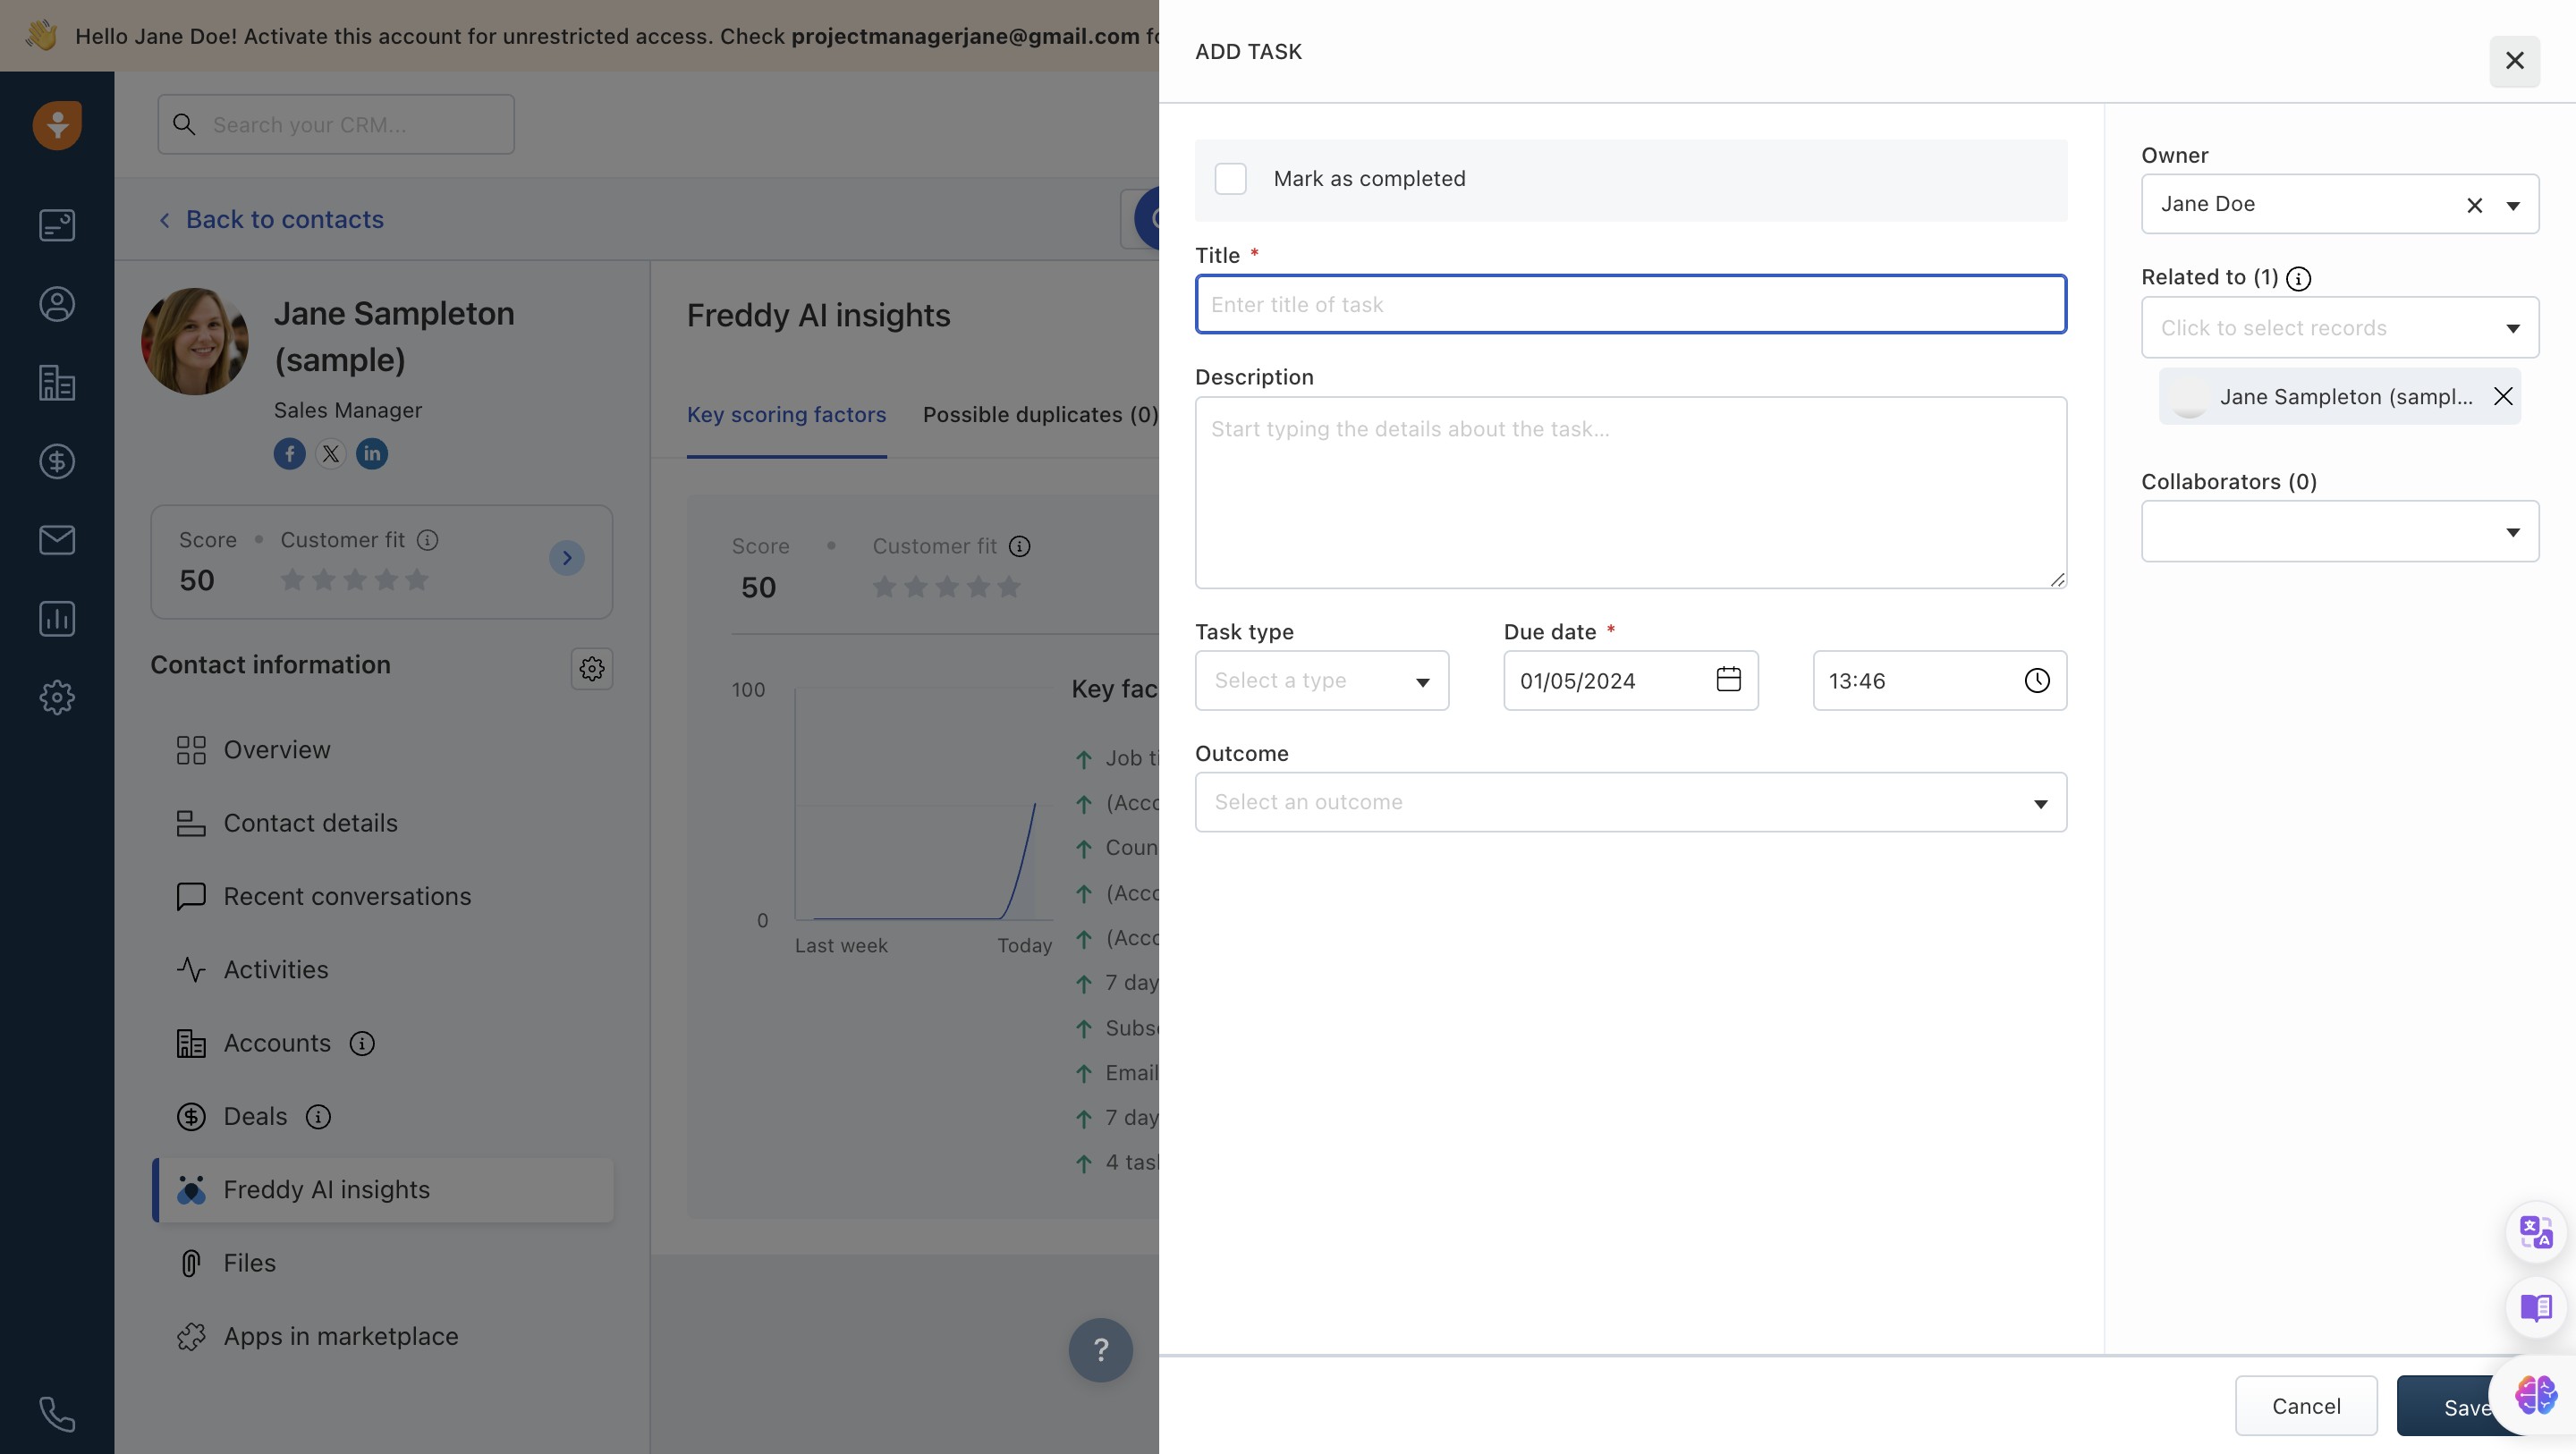
Task: Open the phone dialer icon in sidebar
Action: pos(57,1413)
